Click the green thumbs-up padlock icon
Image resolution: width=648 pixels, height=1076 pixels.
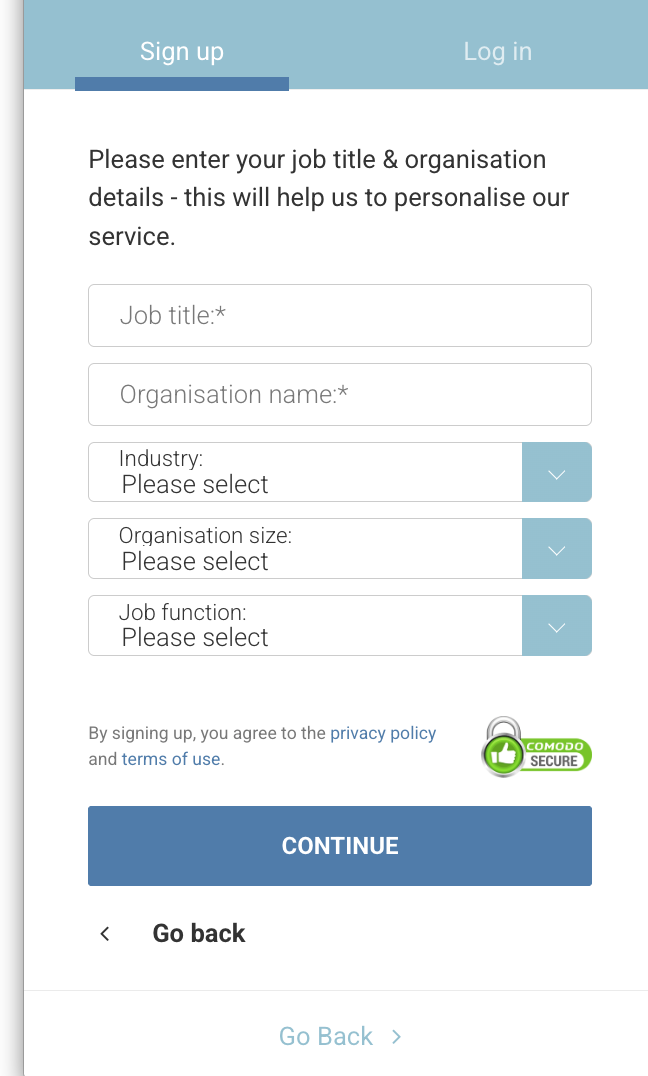click(x=503, y=750)
